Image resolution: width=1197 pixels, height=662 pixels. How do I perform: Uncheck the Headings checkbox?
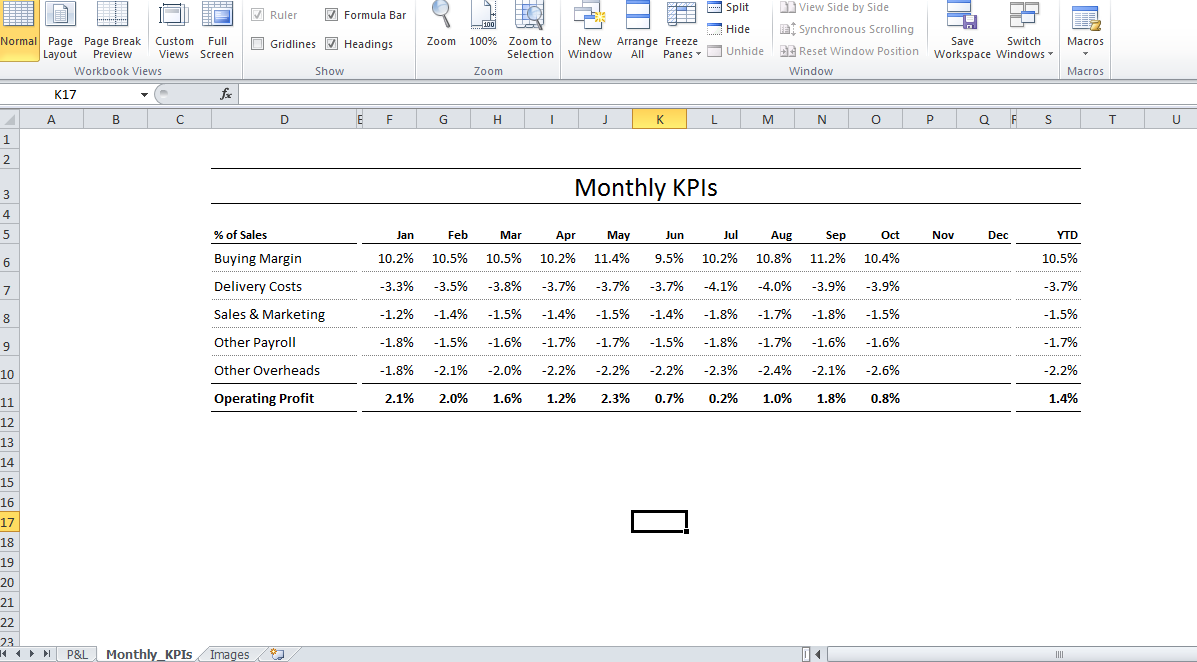pos(332,44)
